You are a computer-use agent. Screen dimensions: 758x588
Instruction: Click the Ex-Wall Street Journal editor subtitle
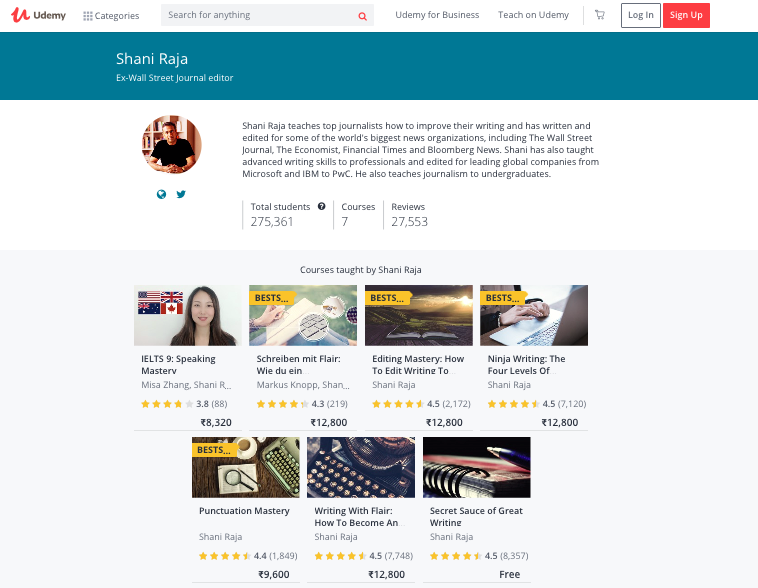pos(175,78)
